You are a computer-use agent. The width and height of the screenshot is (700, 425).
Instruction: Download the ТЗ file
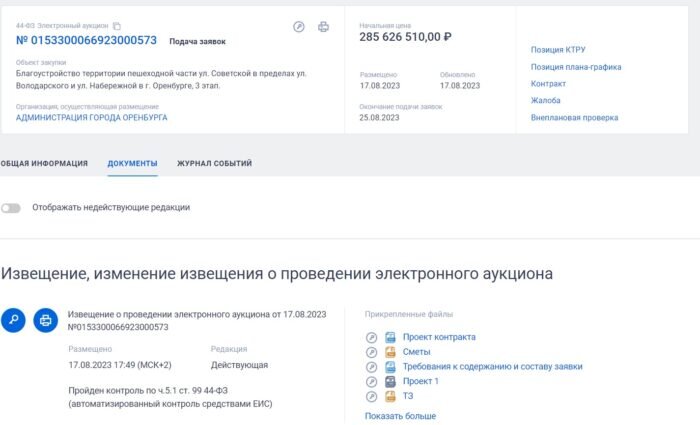(x=408, y=396)
